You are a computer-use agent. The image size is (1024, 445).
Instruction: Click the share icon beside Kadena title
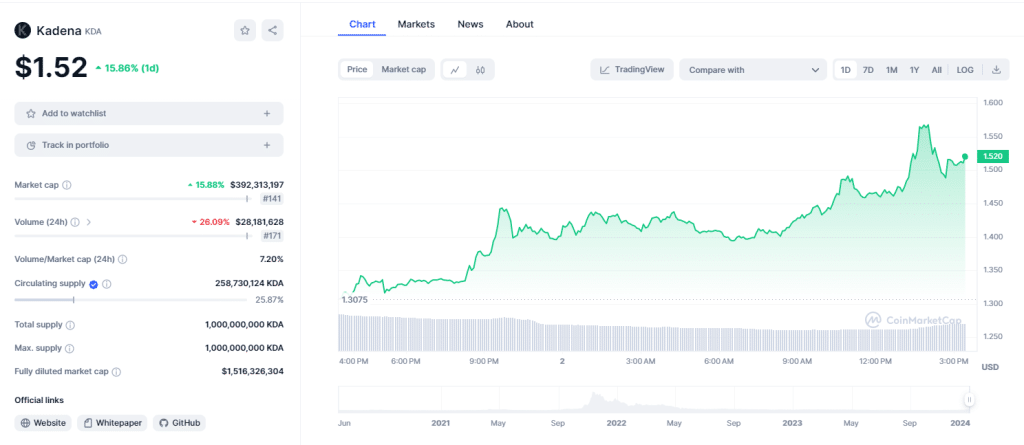[x=272, y=30]
